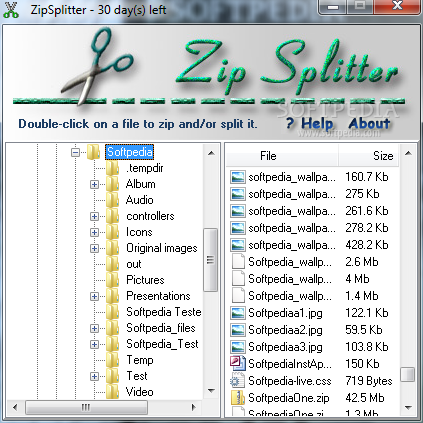Select the Softpedia-live.css file name
Viewport: 423px width, 423px height.
tap(290, 381)
